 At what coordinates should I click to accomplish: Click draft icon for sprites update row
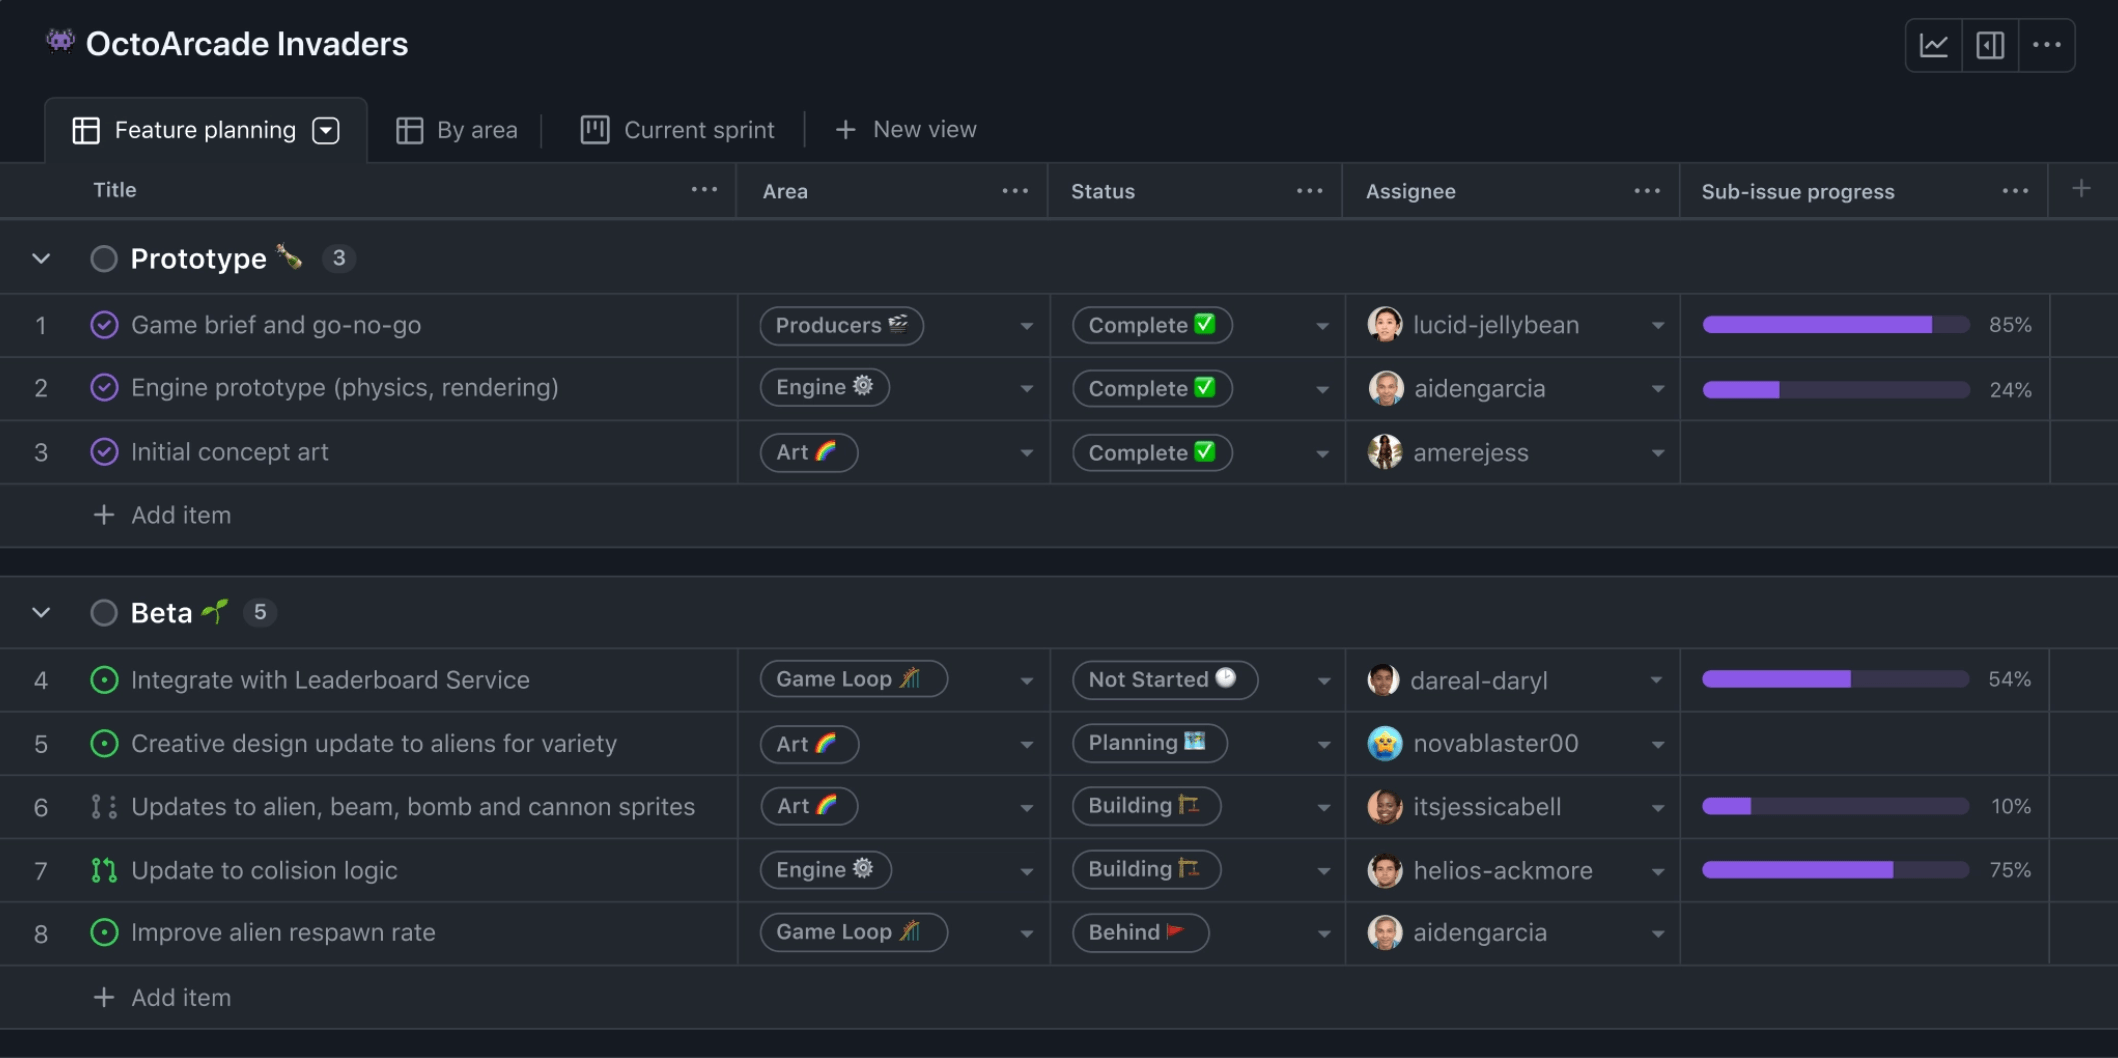(x=104, y=807)
